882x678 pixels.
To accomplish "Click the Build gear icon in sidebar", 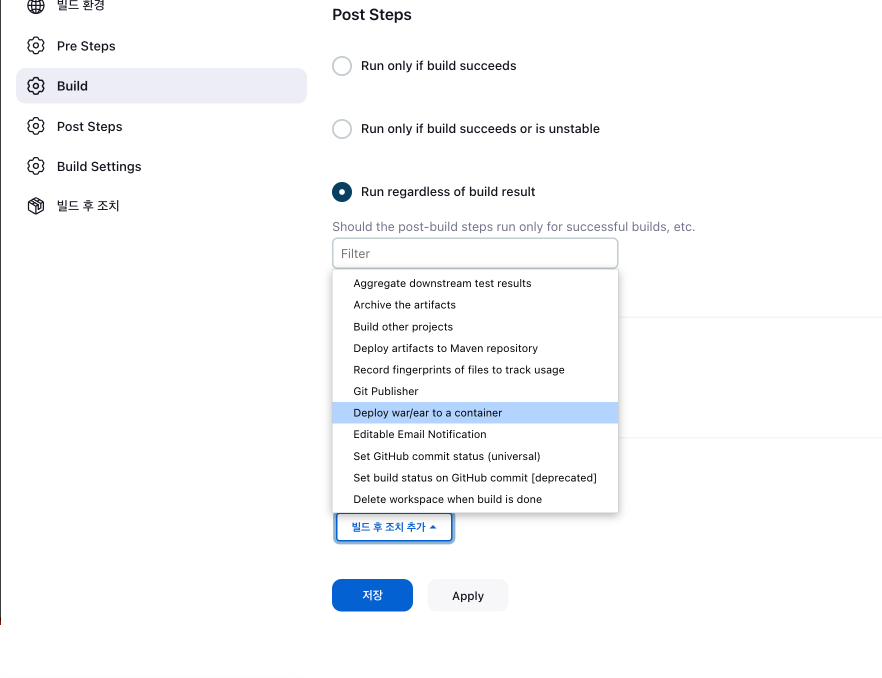I will tap(36, 86).
